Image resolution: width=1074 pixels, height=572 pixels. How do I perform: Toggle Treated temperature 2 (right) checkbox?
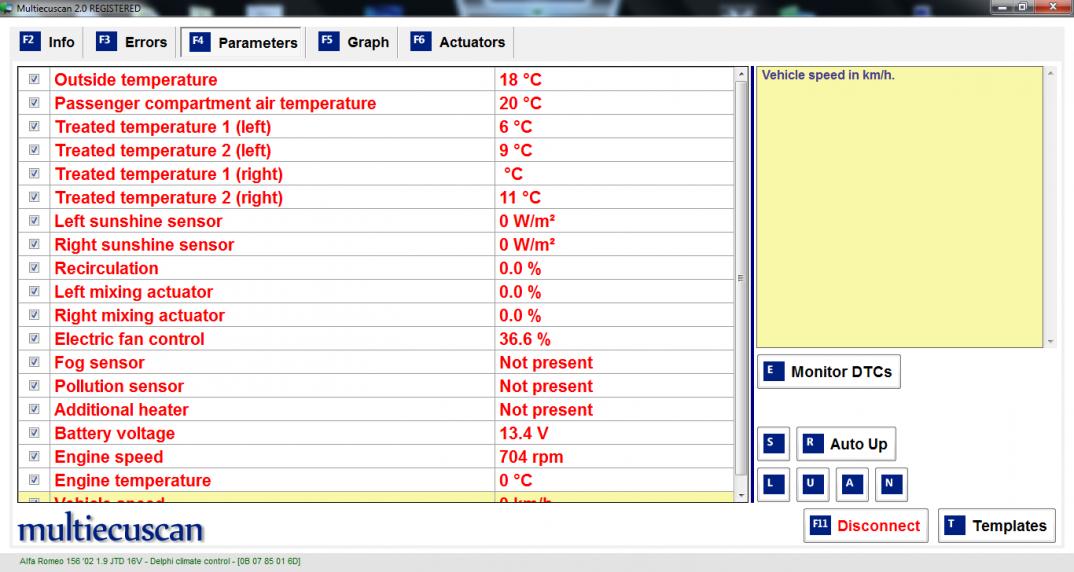(34, 197)
